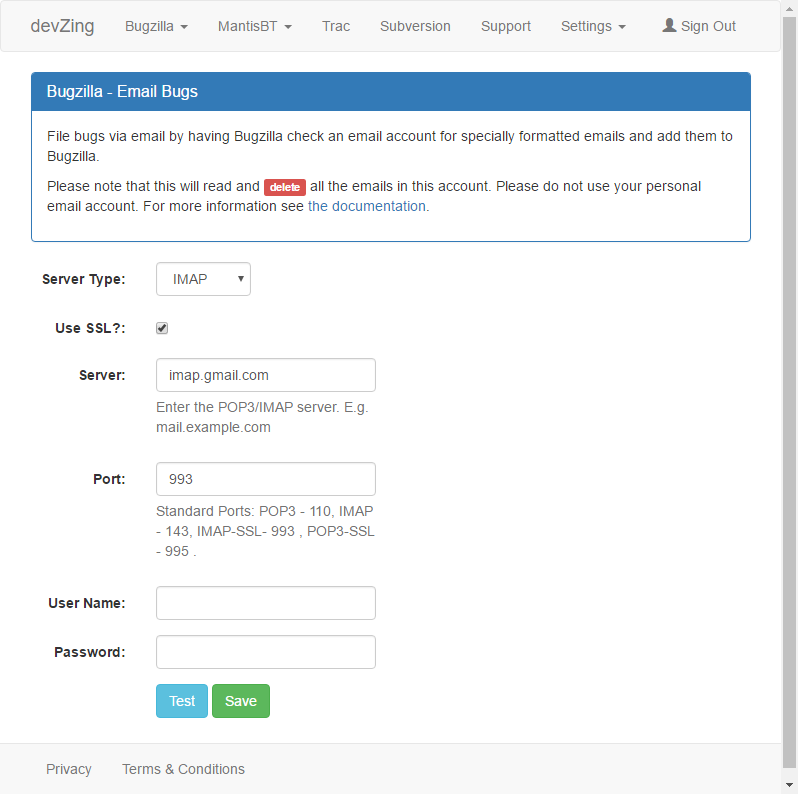Click the Password label

pyautogui.click(x=90, y=652)
